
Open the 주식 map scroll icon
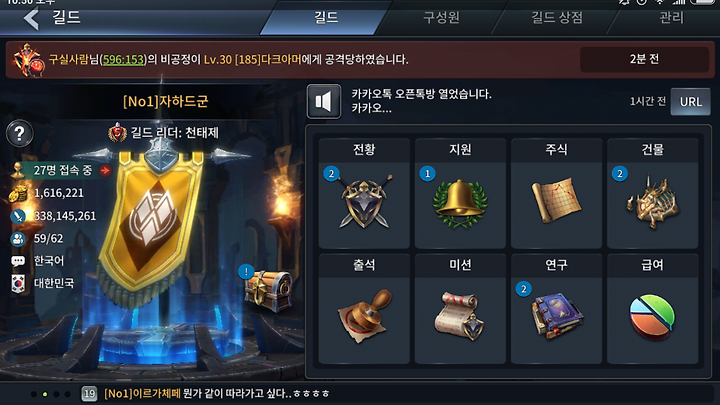pos(557,200)
